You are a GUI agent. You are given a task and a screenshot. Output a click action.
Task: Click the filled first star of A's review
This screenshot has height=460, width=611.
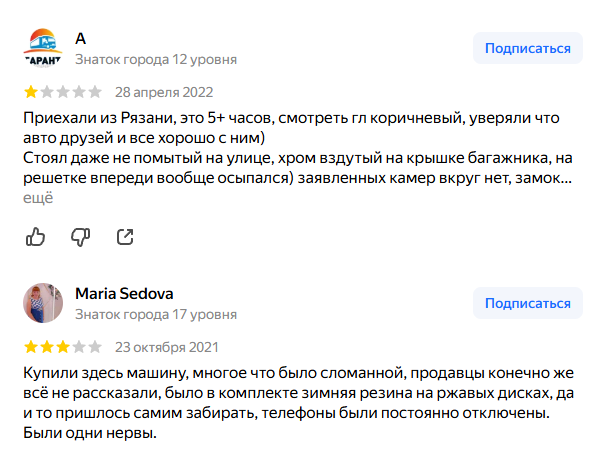tap(30, 92)
